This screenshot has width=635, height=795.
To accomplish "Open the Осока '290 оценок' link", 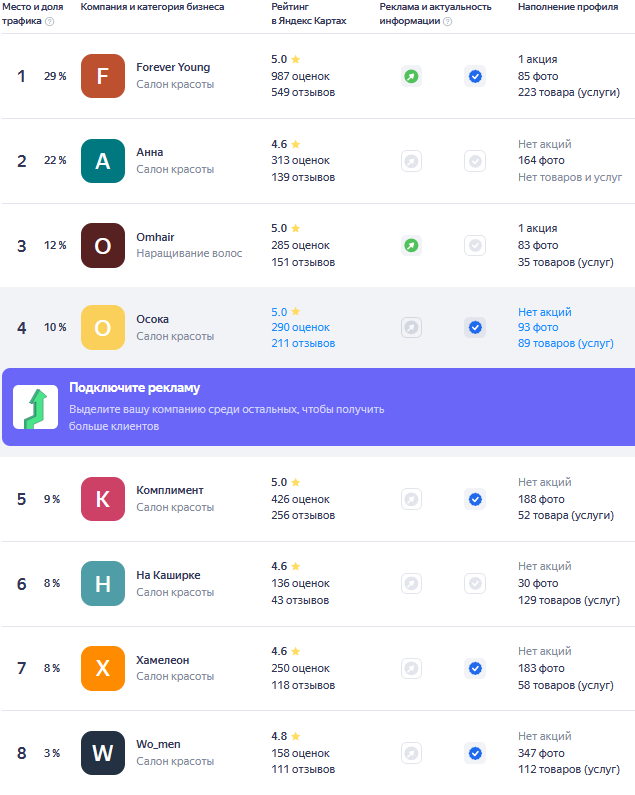I will [300, 327].
